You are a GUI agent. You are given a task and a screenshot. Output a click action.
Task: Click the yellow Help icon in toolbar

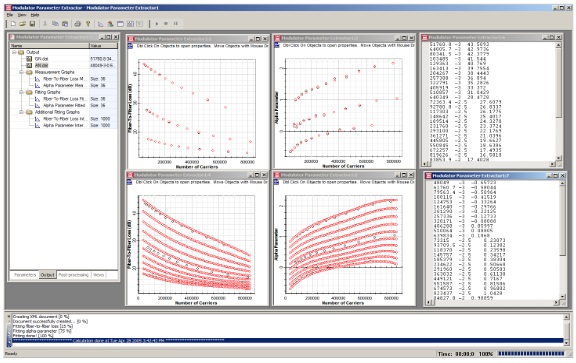88,24
